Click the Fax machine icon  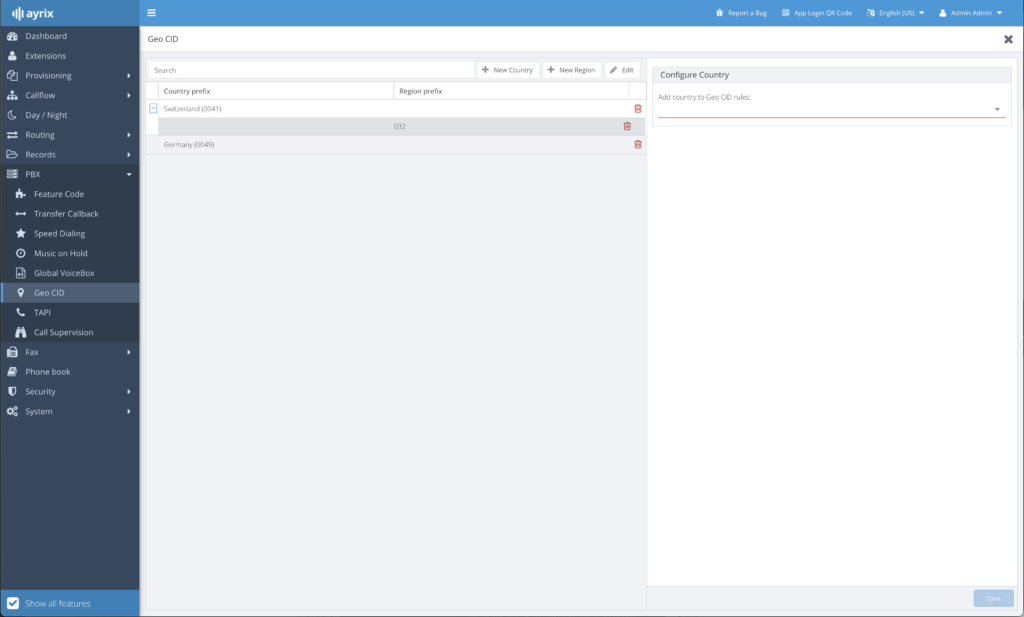click(12, 352)
